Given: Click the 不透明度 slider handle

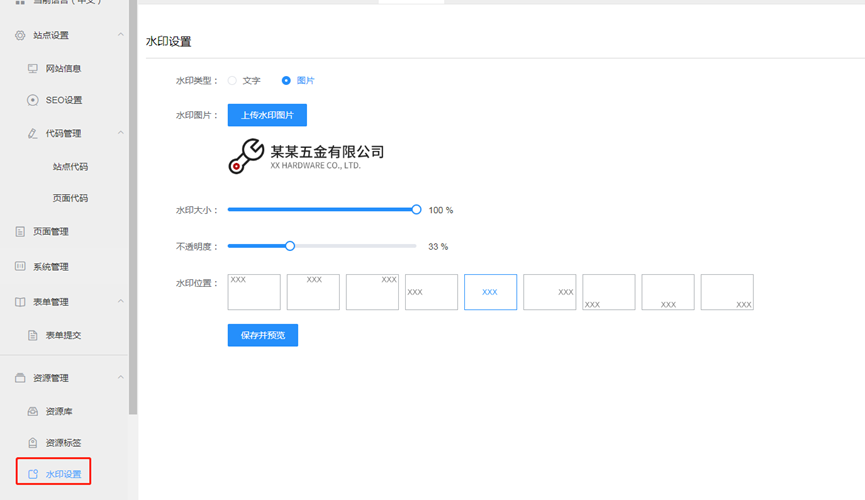Looking at the screenshot, I should click(x=290, y=246).
